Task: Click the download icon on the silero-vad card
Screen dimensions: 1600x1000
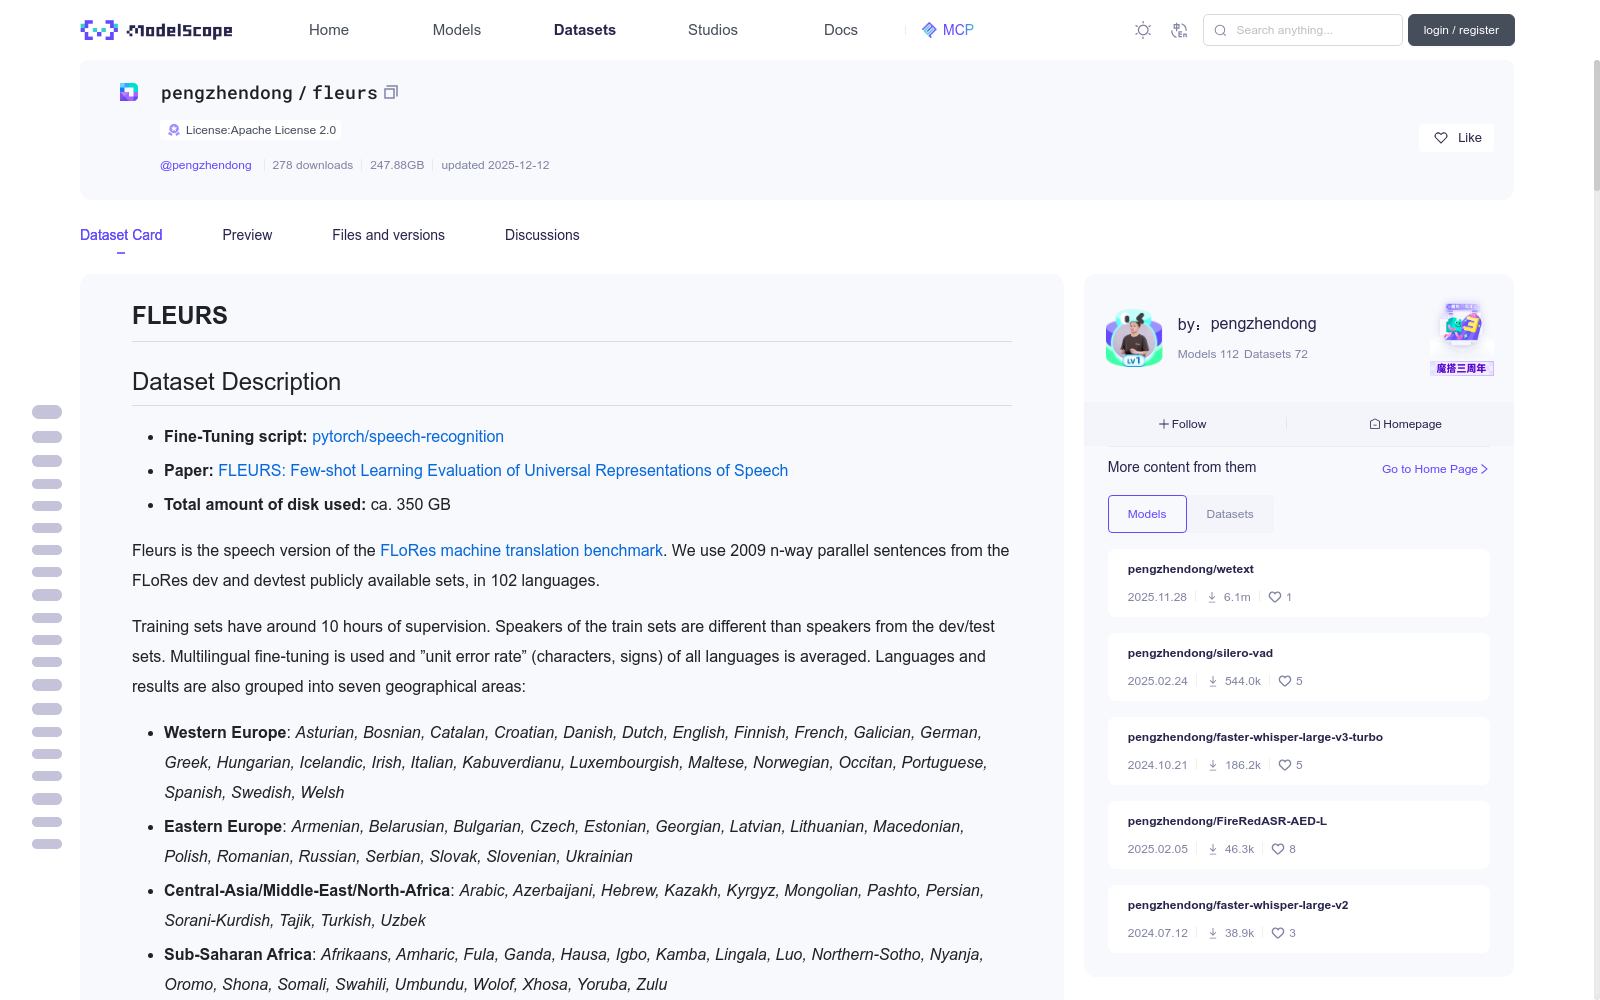Action: [x=1213, y=681]
